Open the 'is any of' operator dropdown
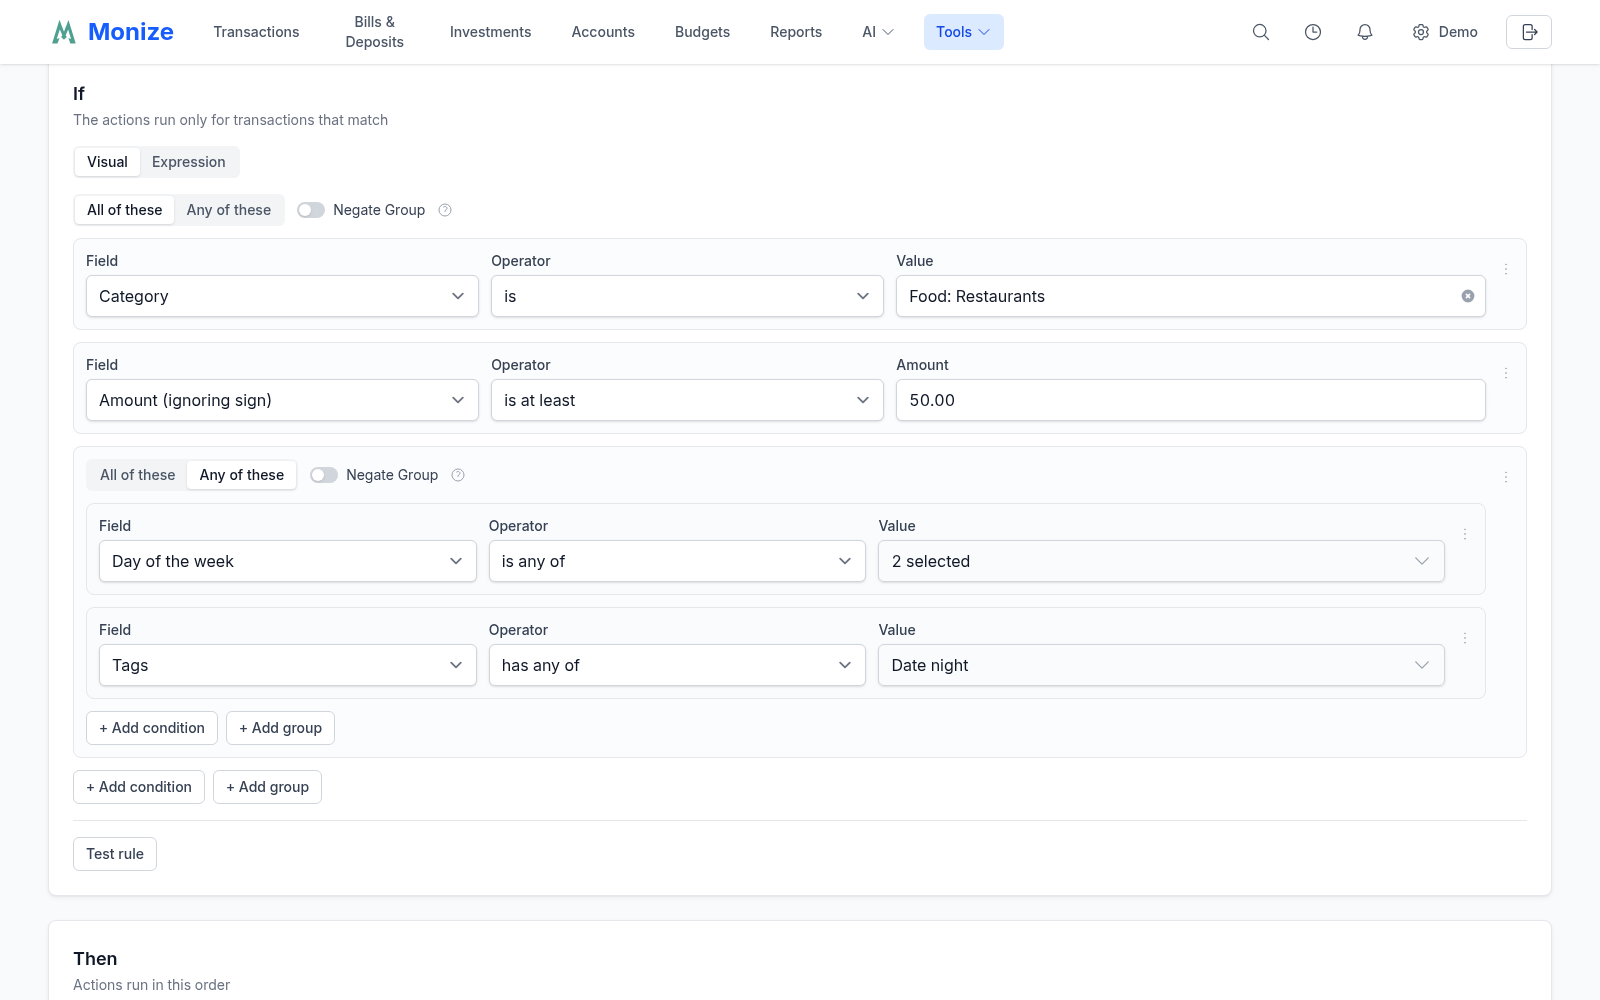The height and width of the screenshot is (1000, 1600). (677, 561)
